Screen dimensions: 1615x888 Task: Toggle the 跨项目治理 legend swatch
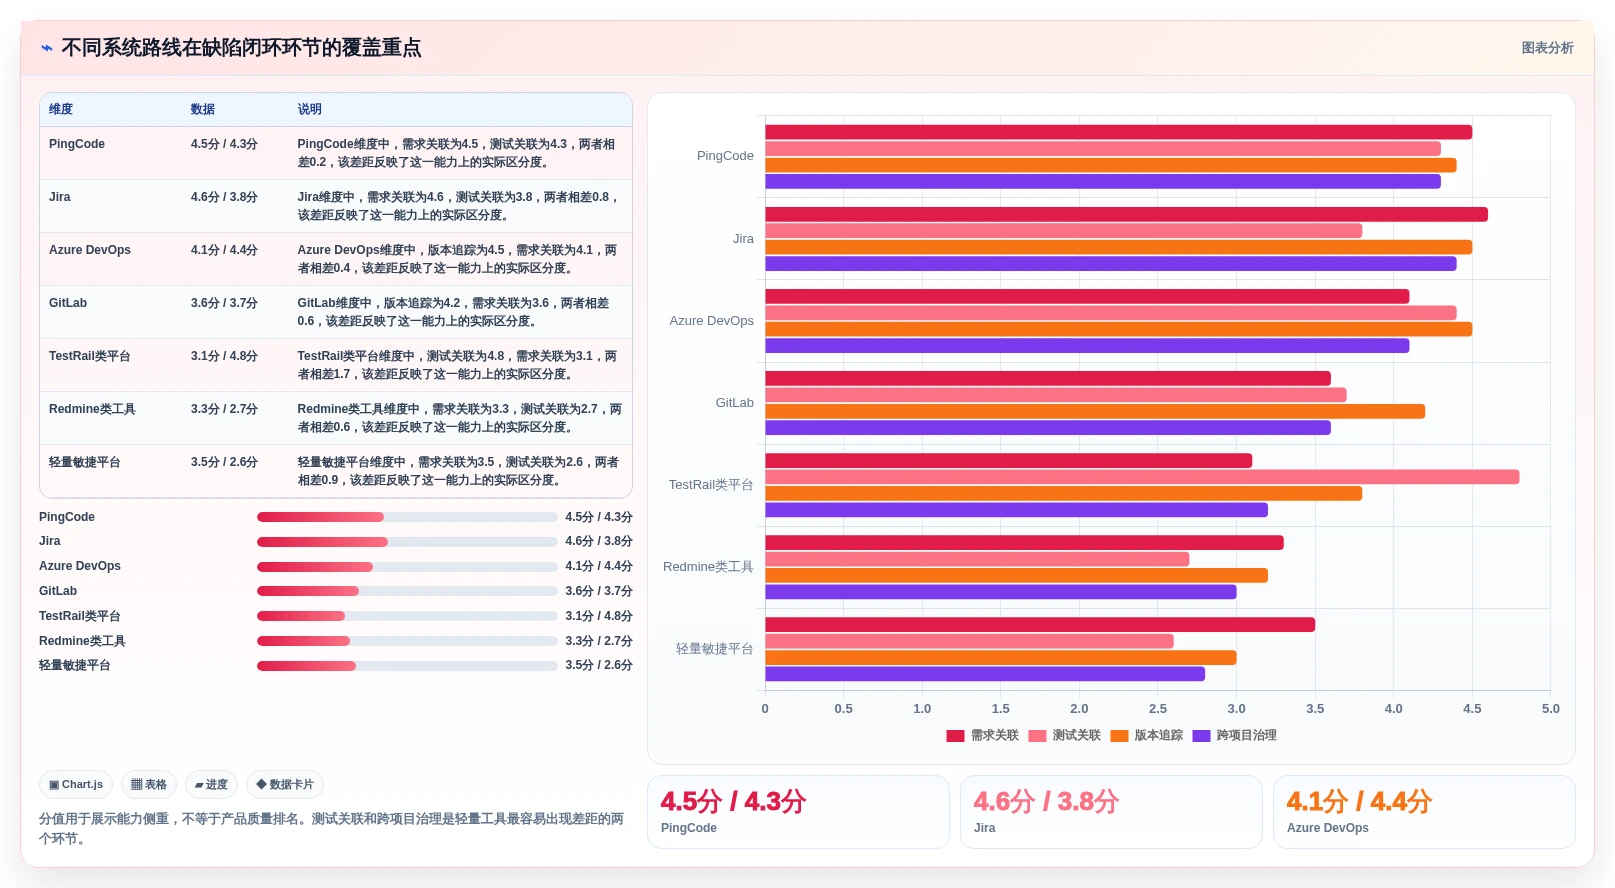1201,736
